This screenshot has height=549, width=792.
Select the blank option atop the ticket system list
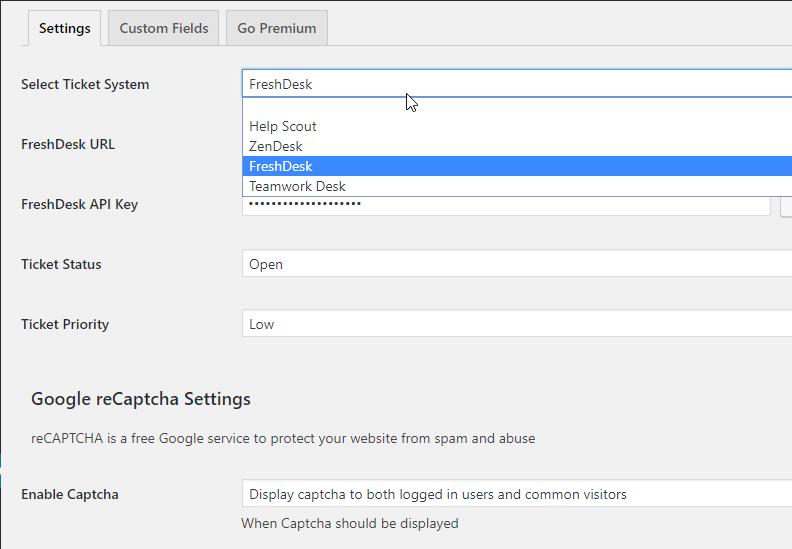tap(517, 107)
